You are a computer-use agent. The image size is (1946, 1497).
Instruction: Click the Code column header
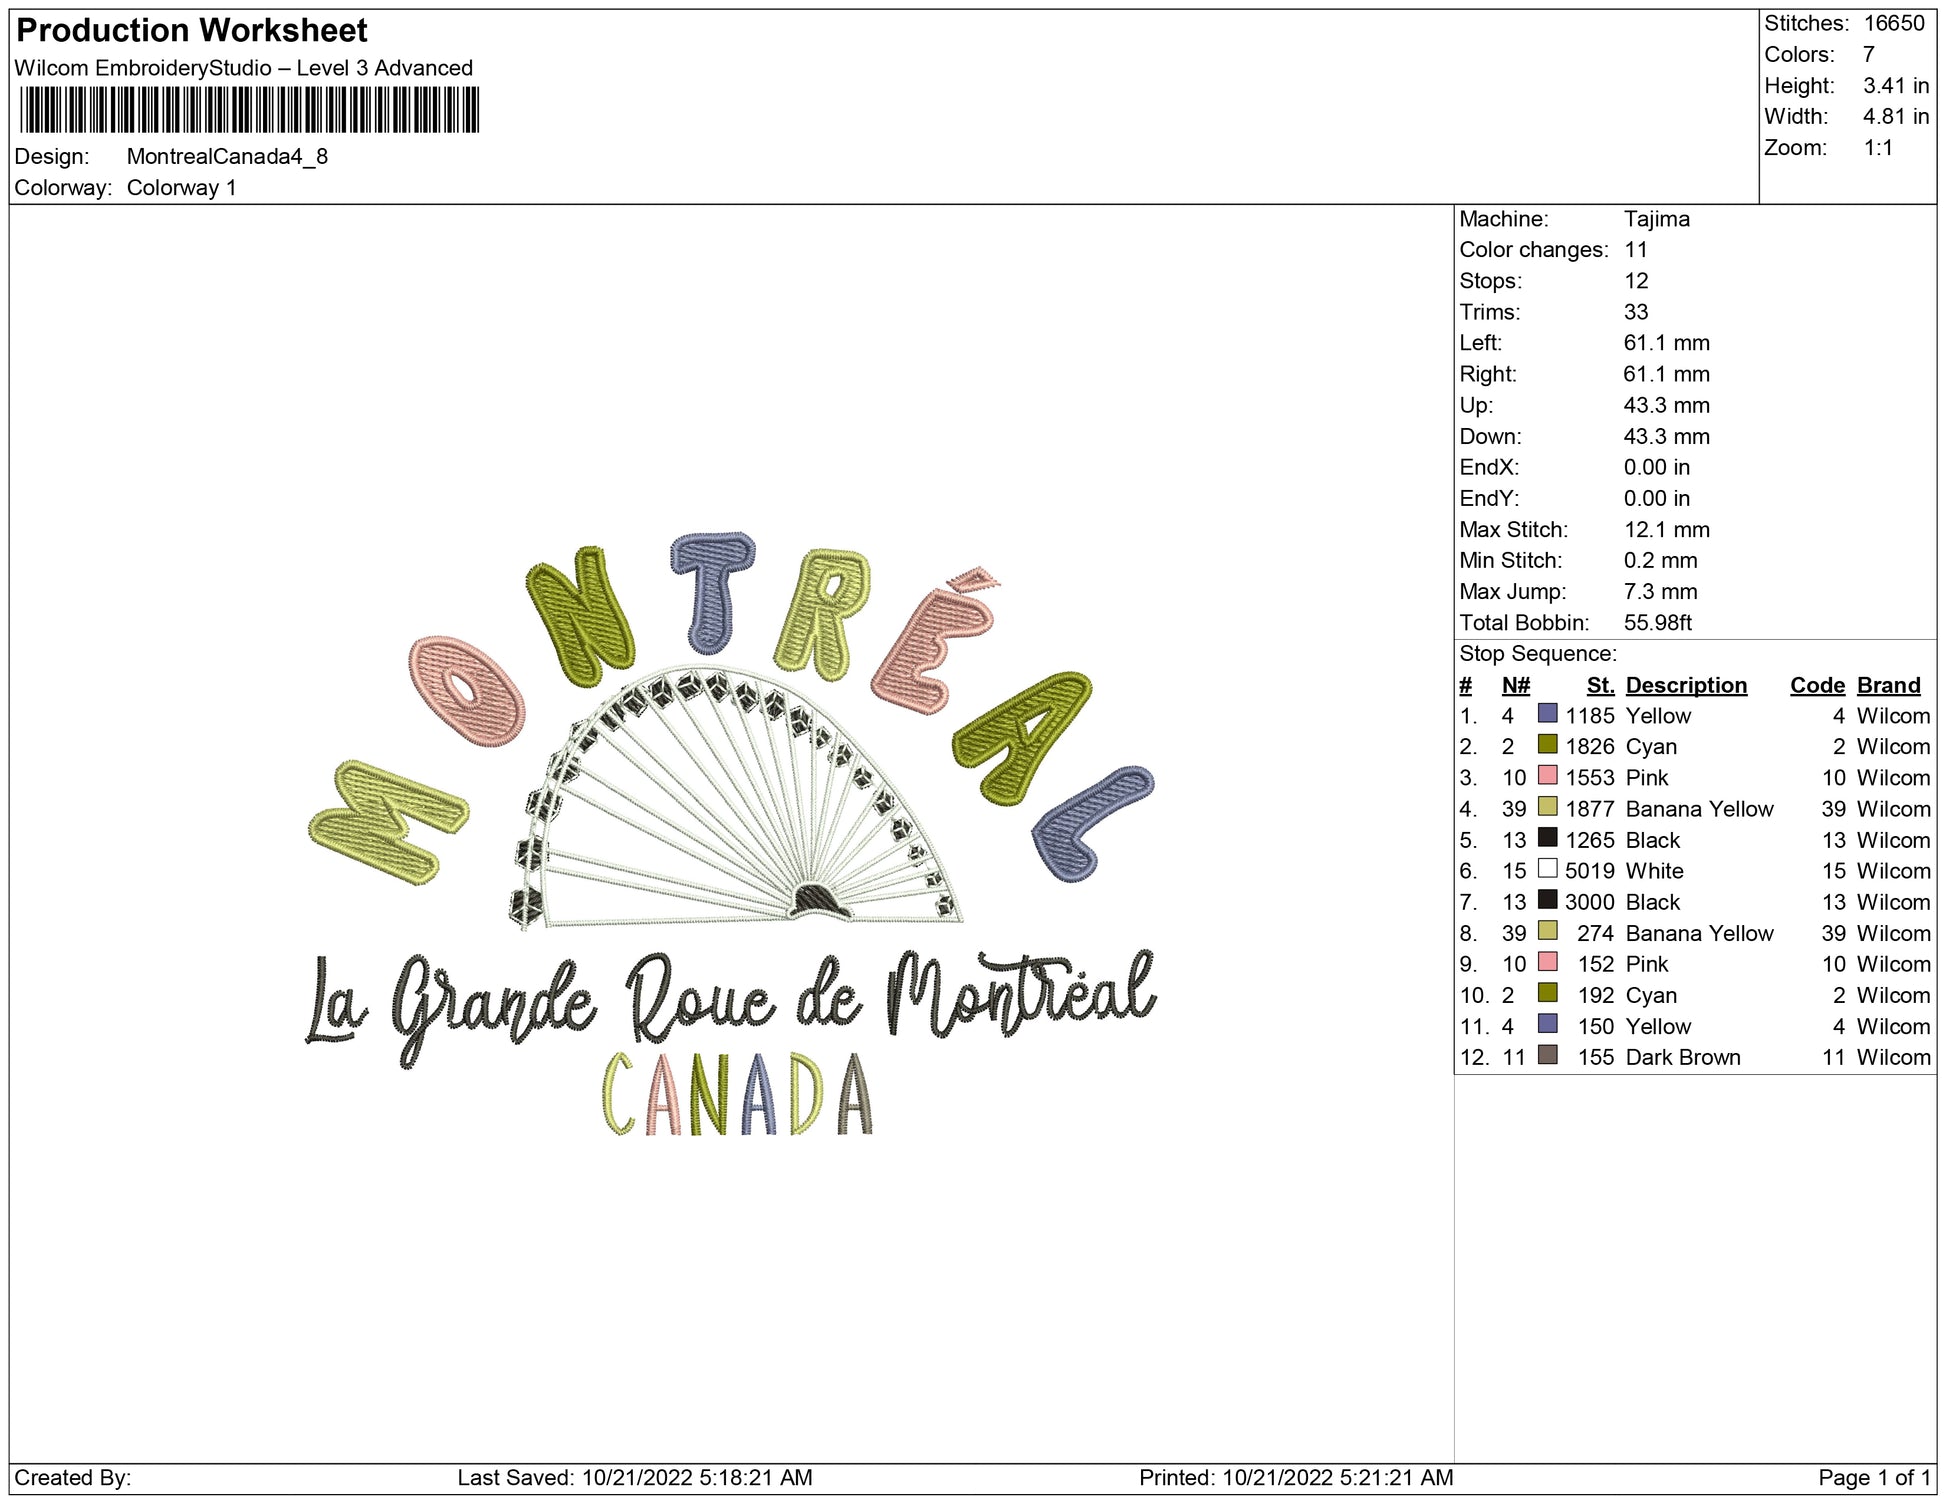coord(1816,685)
